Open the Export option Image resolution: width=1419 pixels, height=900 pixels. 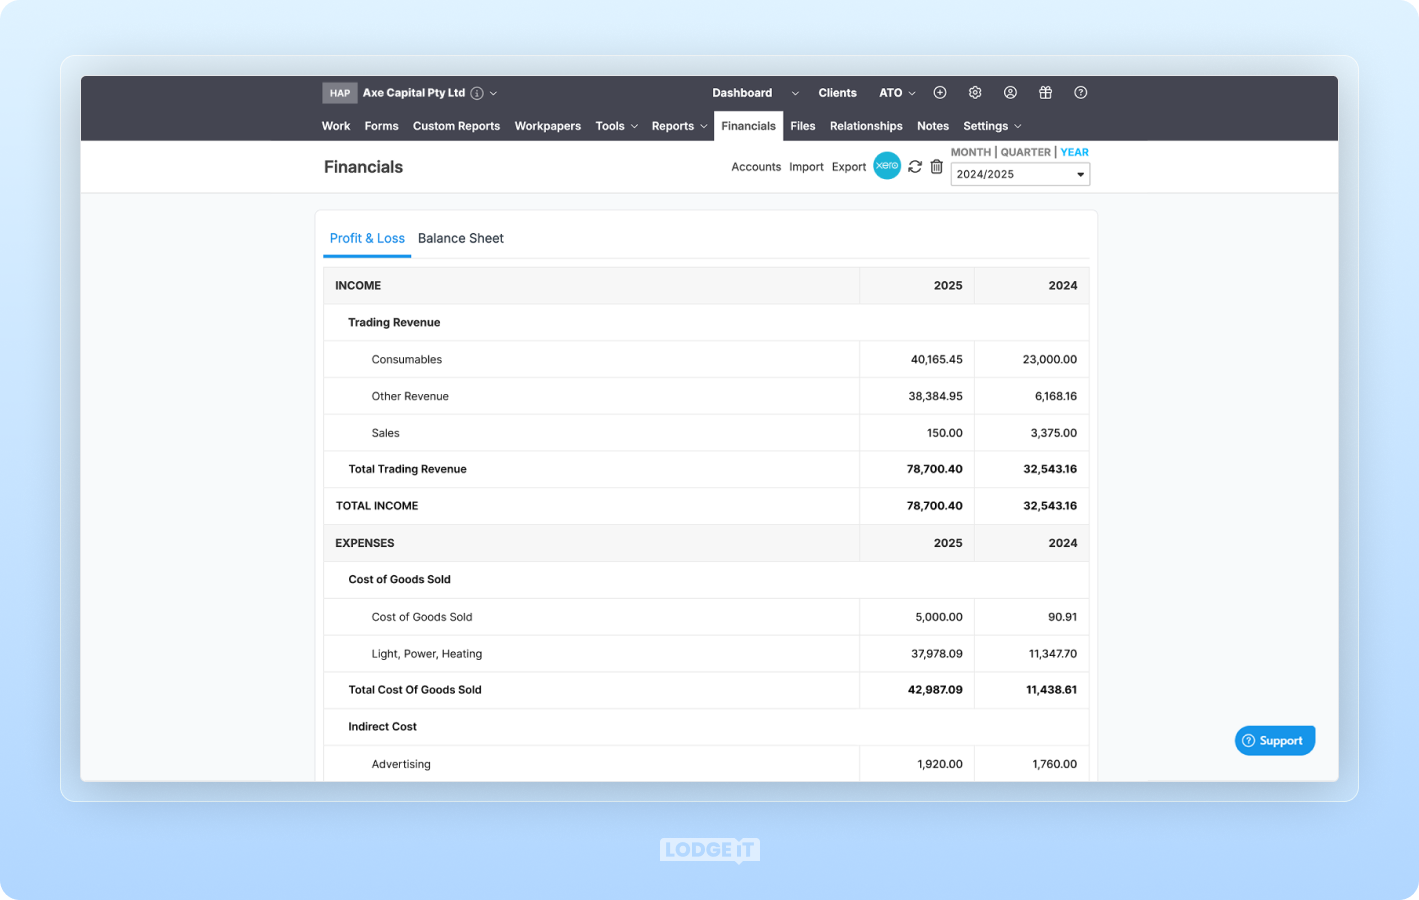tap(849, 167)
